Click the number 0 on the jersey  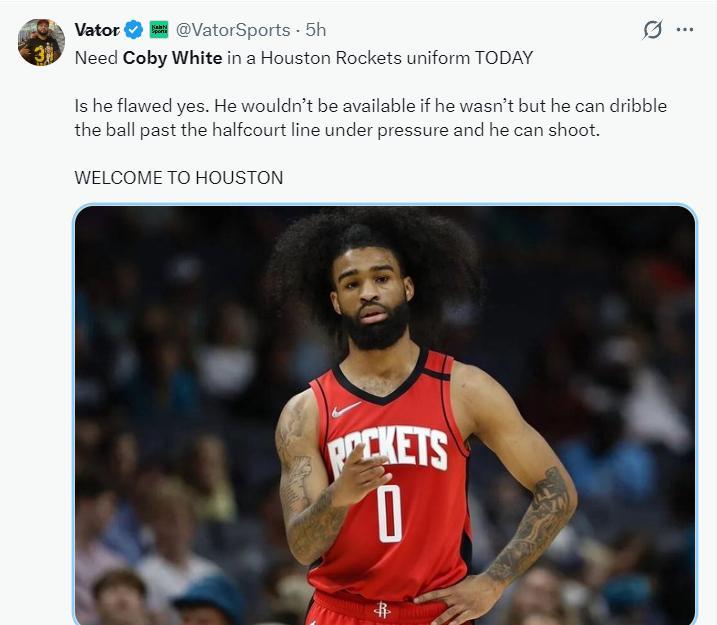[x=389, y=513]
